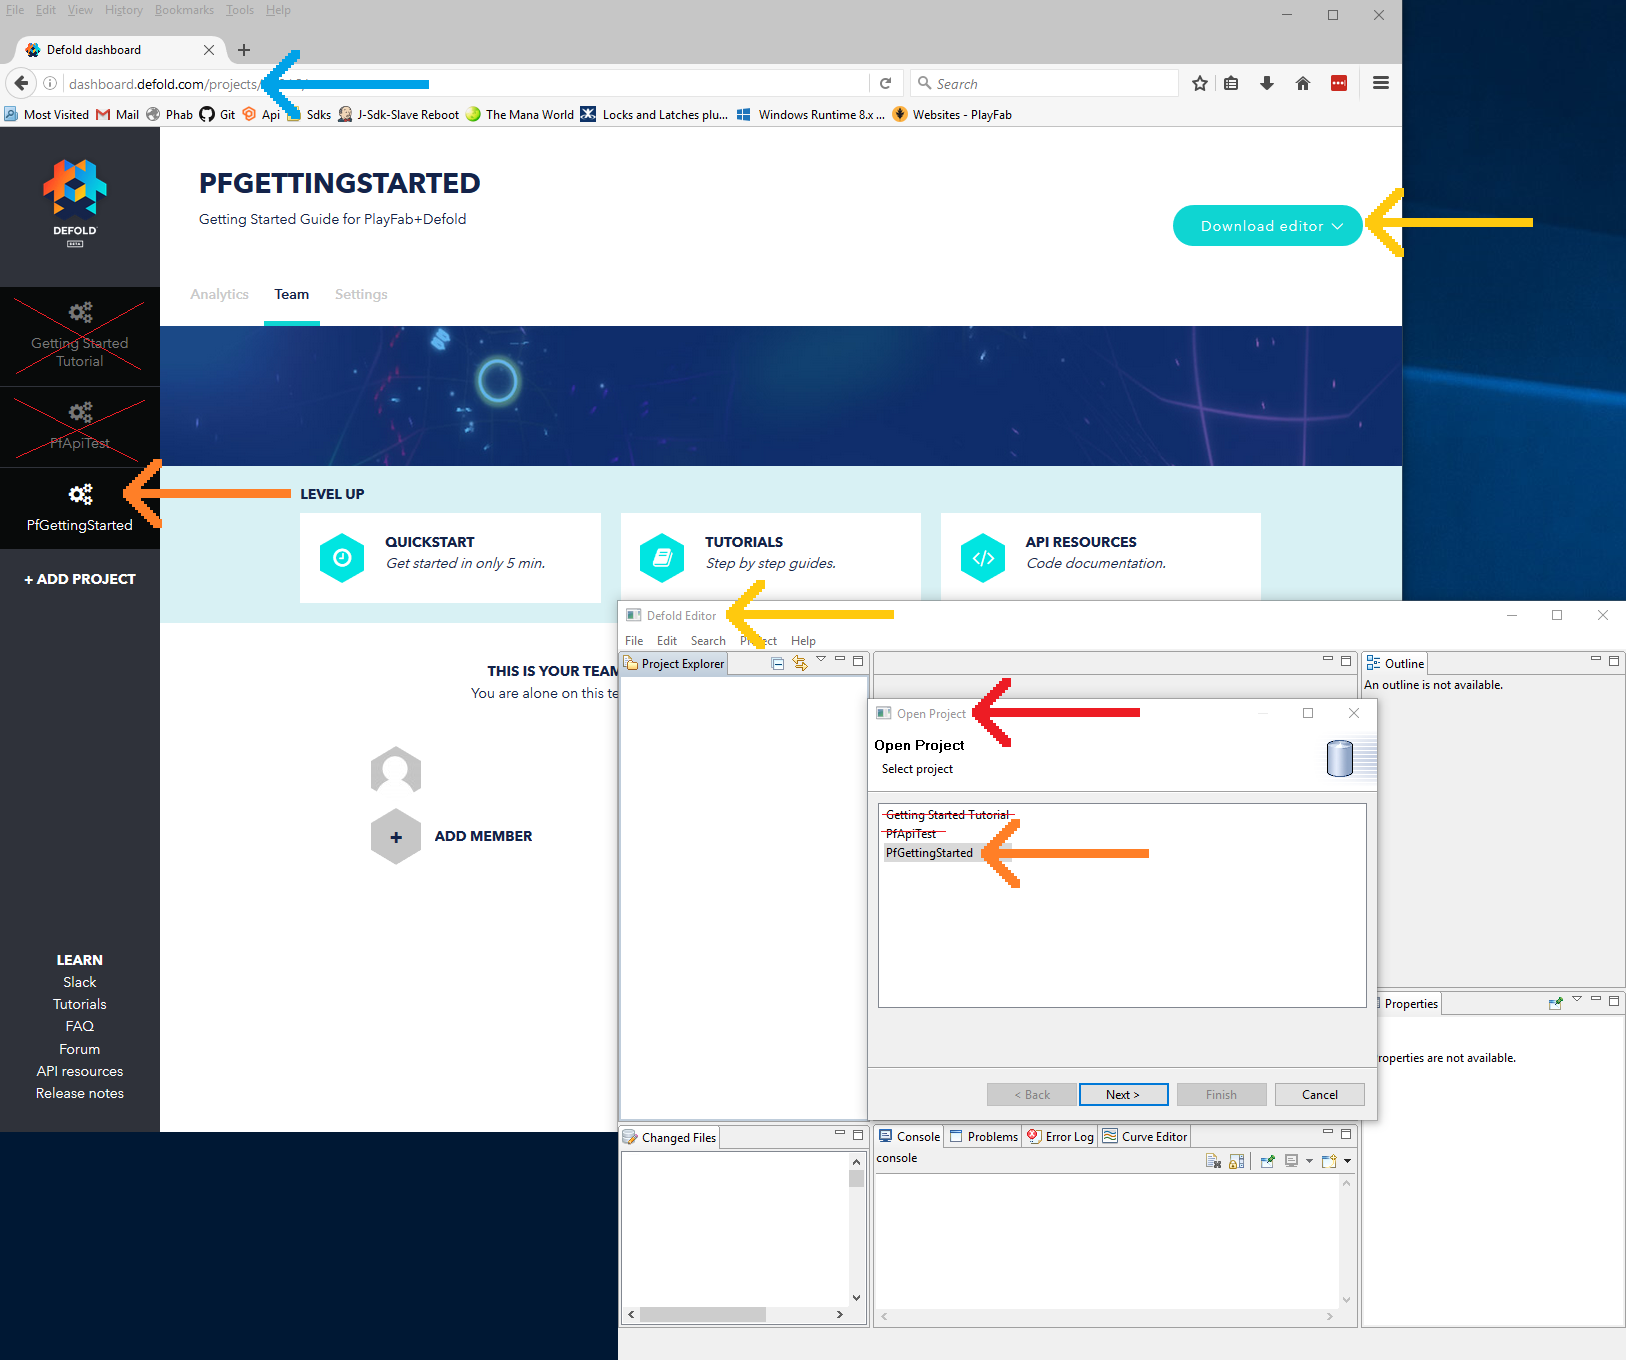Click the Defold logo in the sidebar
Viewport: 1626px width, 1360px height.
click(x=75, y=202)
